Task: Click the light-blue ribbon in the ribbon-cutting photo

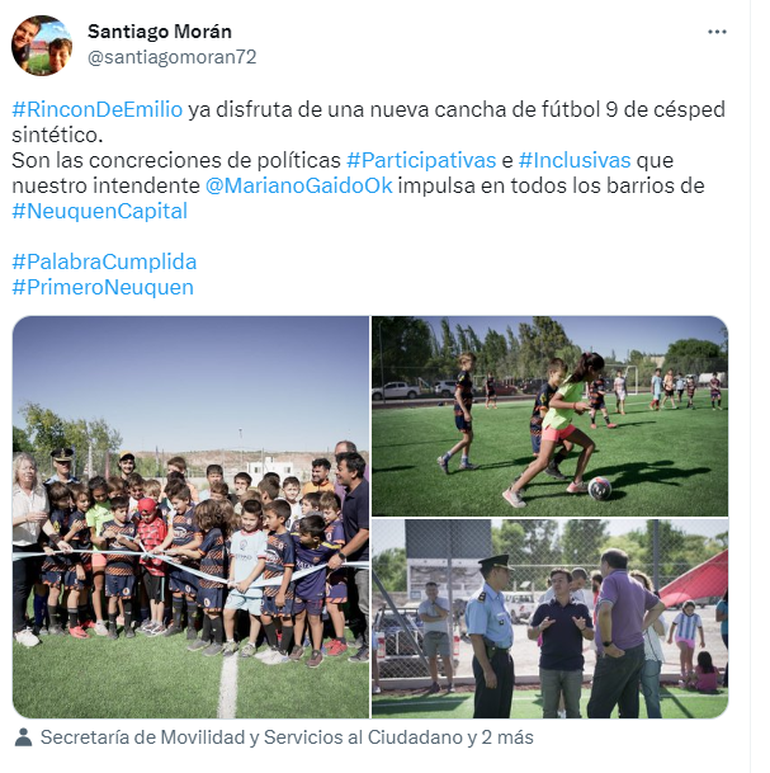Action: [191, 566]
